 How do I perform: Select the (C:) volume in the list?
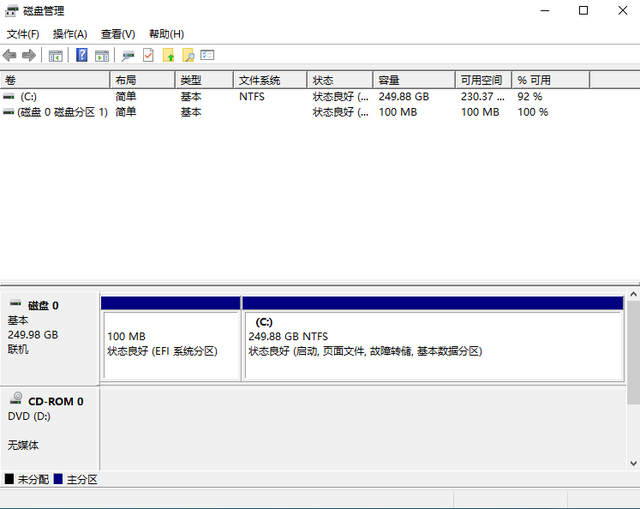(x=29, y=97)
